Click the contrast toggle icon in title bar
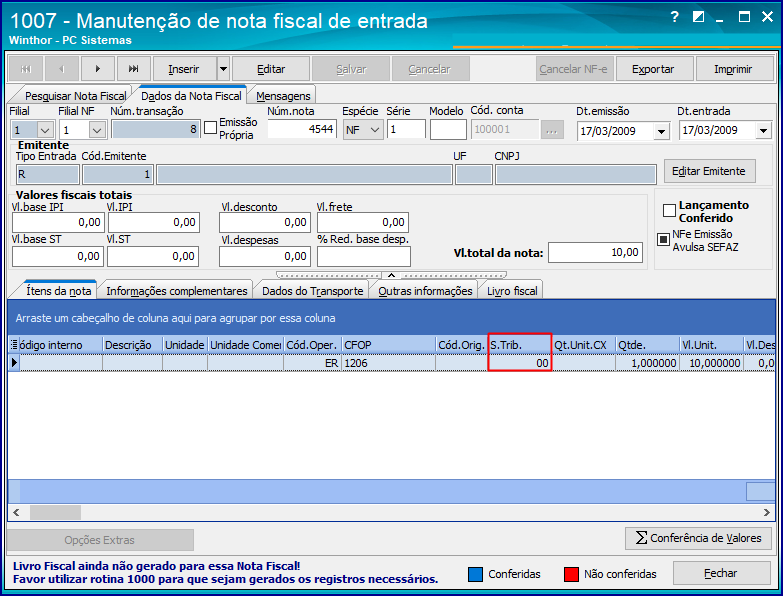The width and height of the screenshot is (783, 596). pyautogui.click(x=698, y=17)
